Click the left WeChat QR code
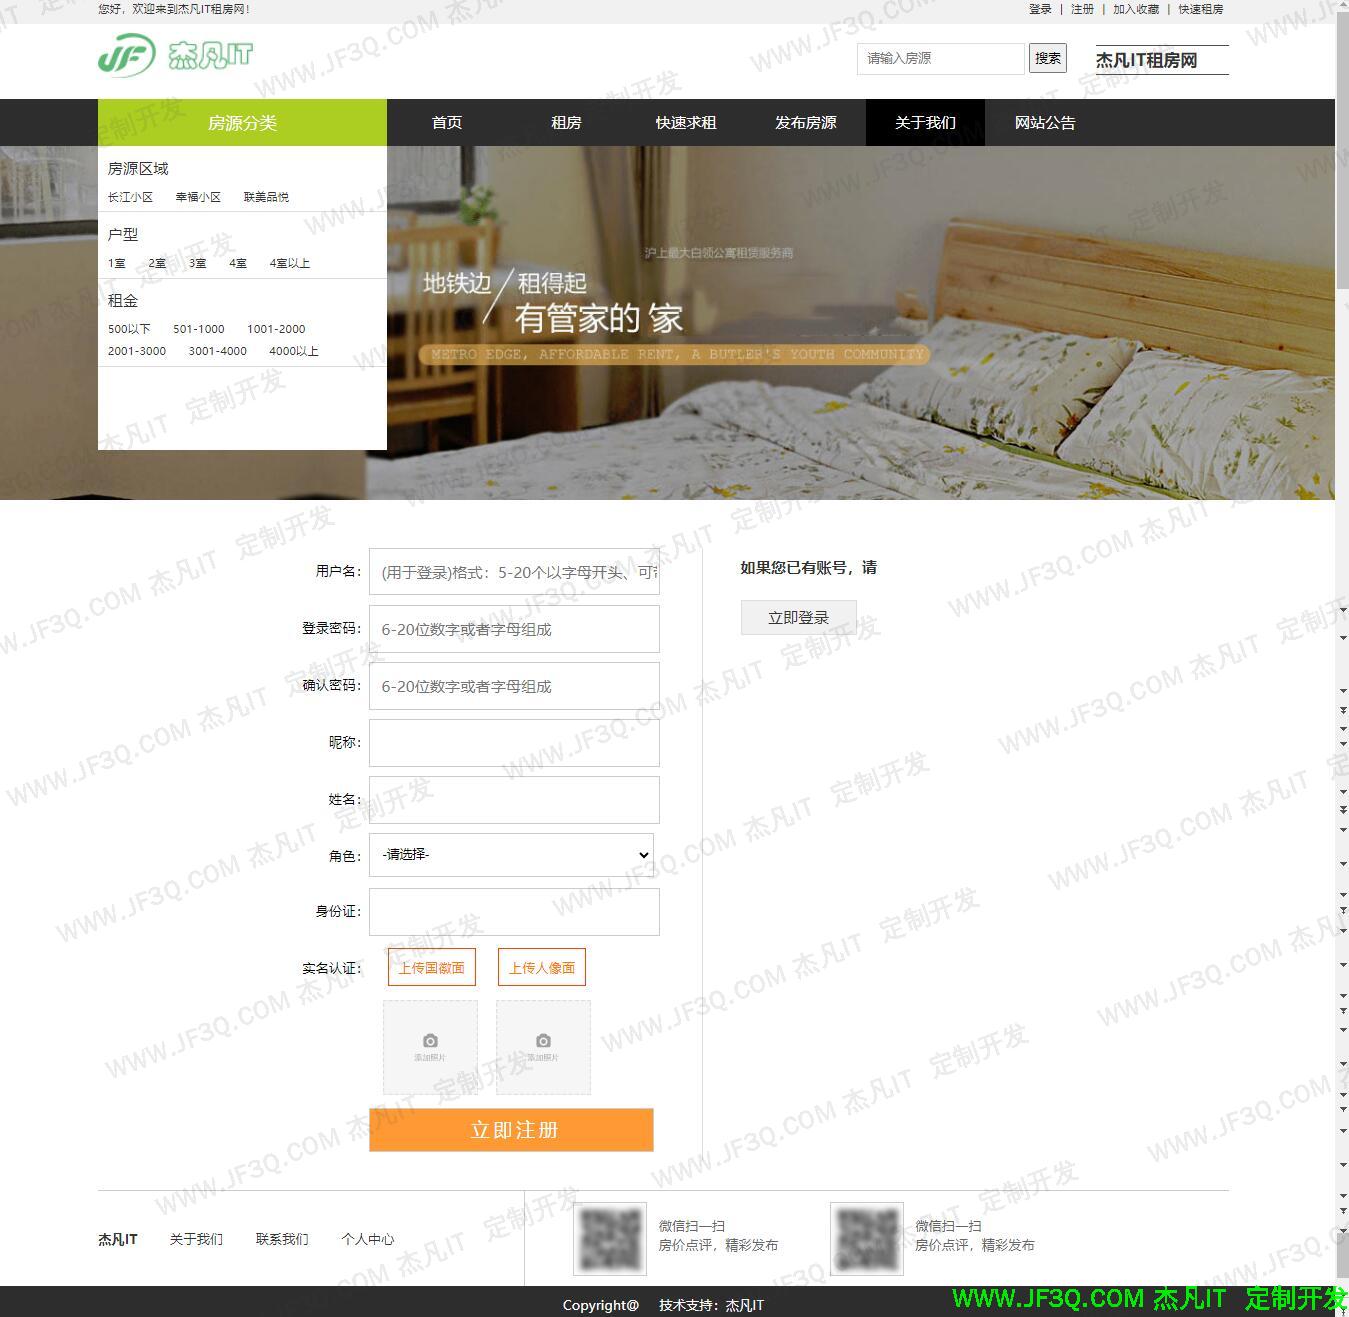The image size is (1349, 1317). tap(610, 1238)
